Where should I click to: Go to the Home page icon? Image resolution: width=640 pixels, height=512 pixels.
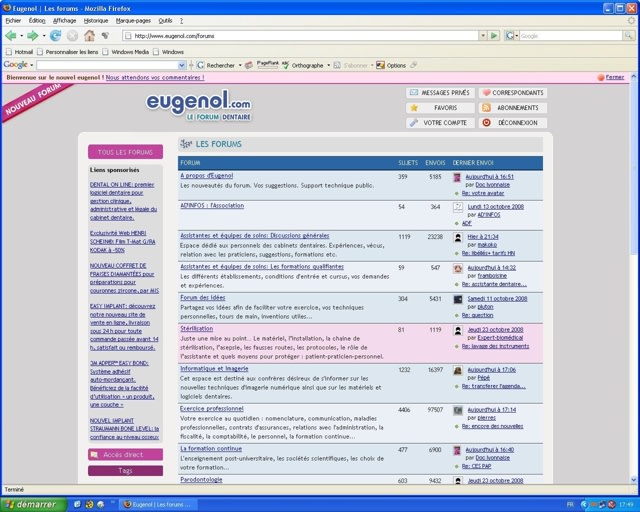point(89,35)
